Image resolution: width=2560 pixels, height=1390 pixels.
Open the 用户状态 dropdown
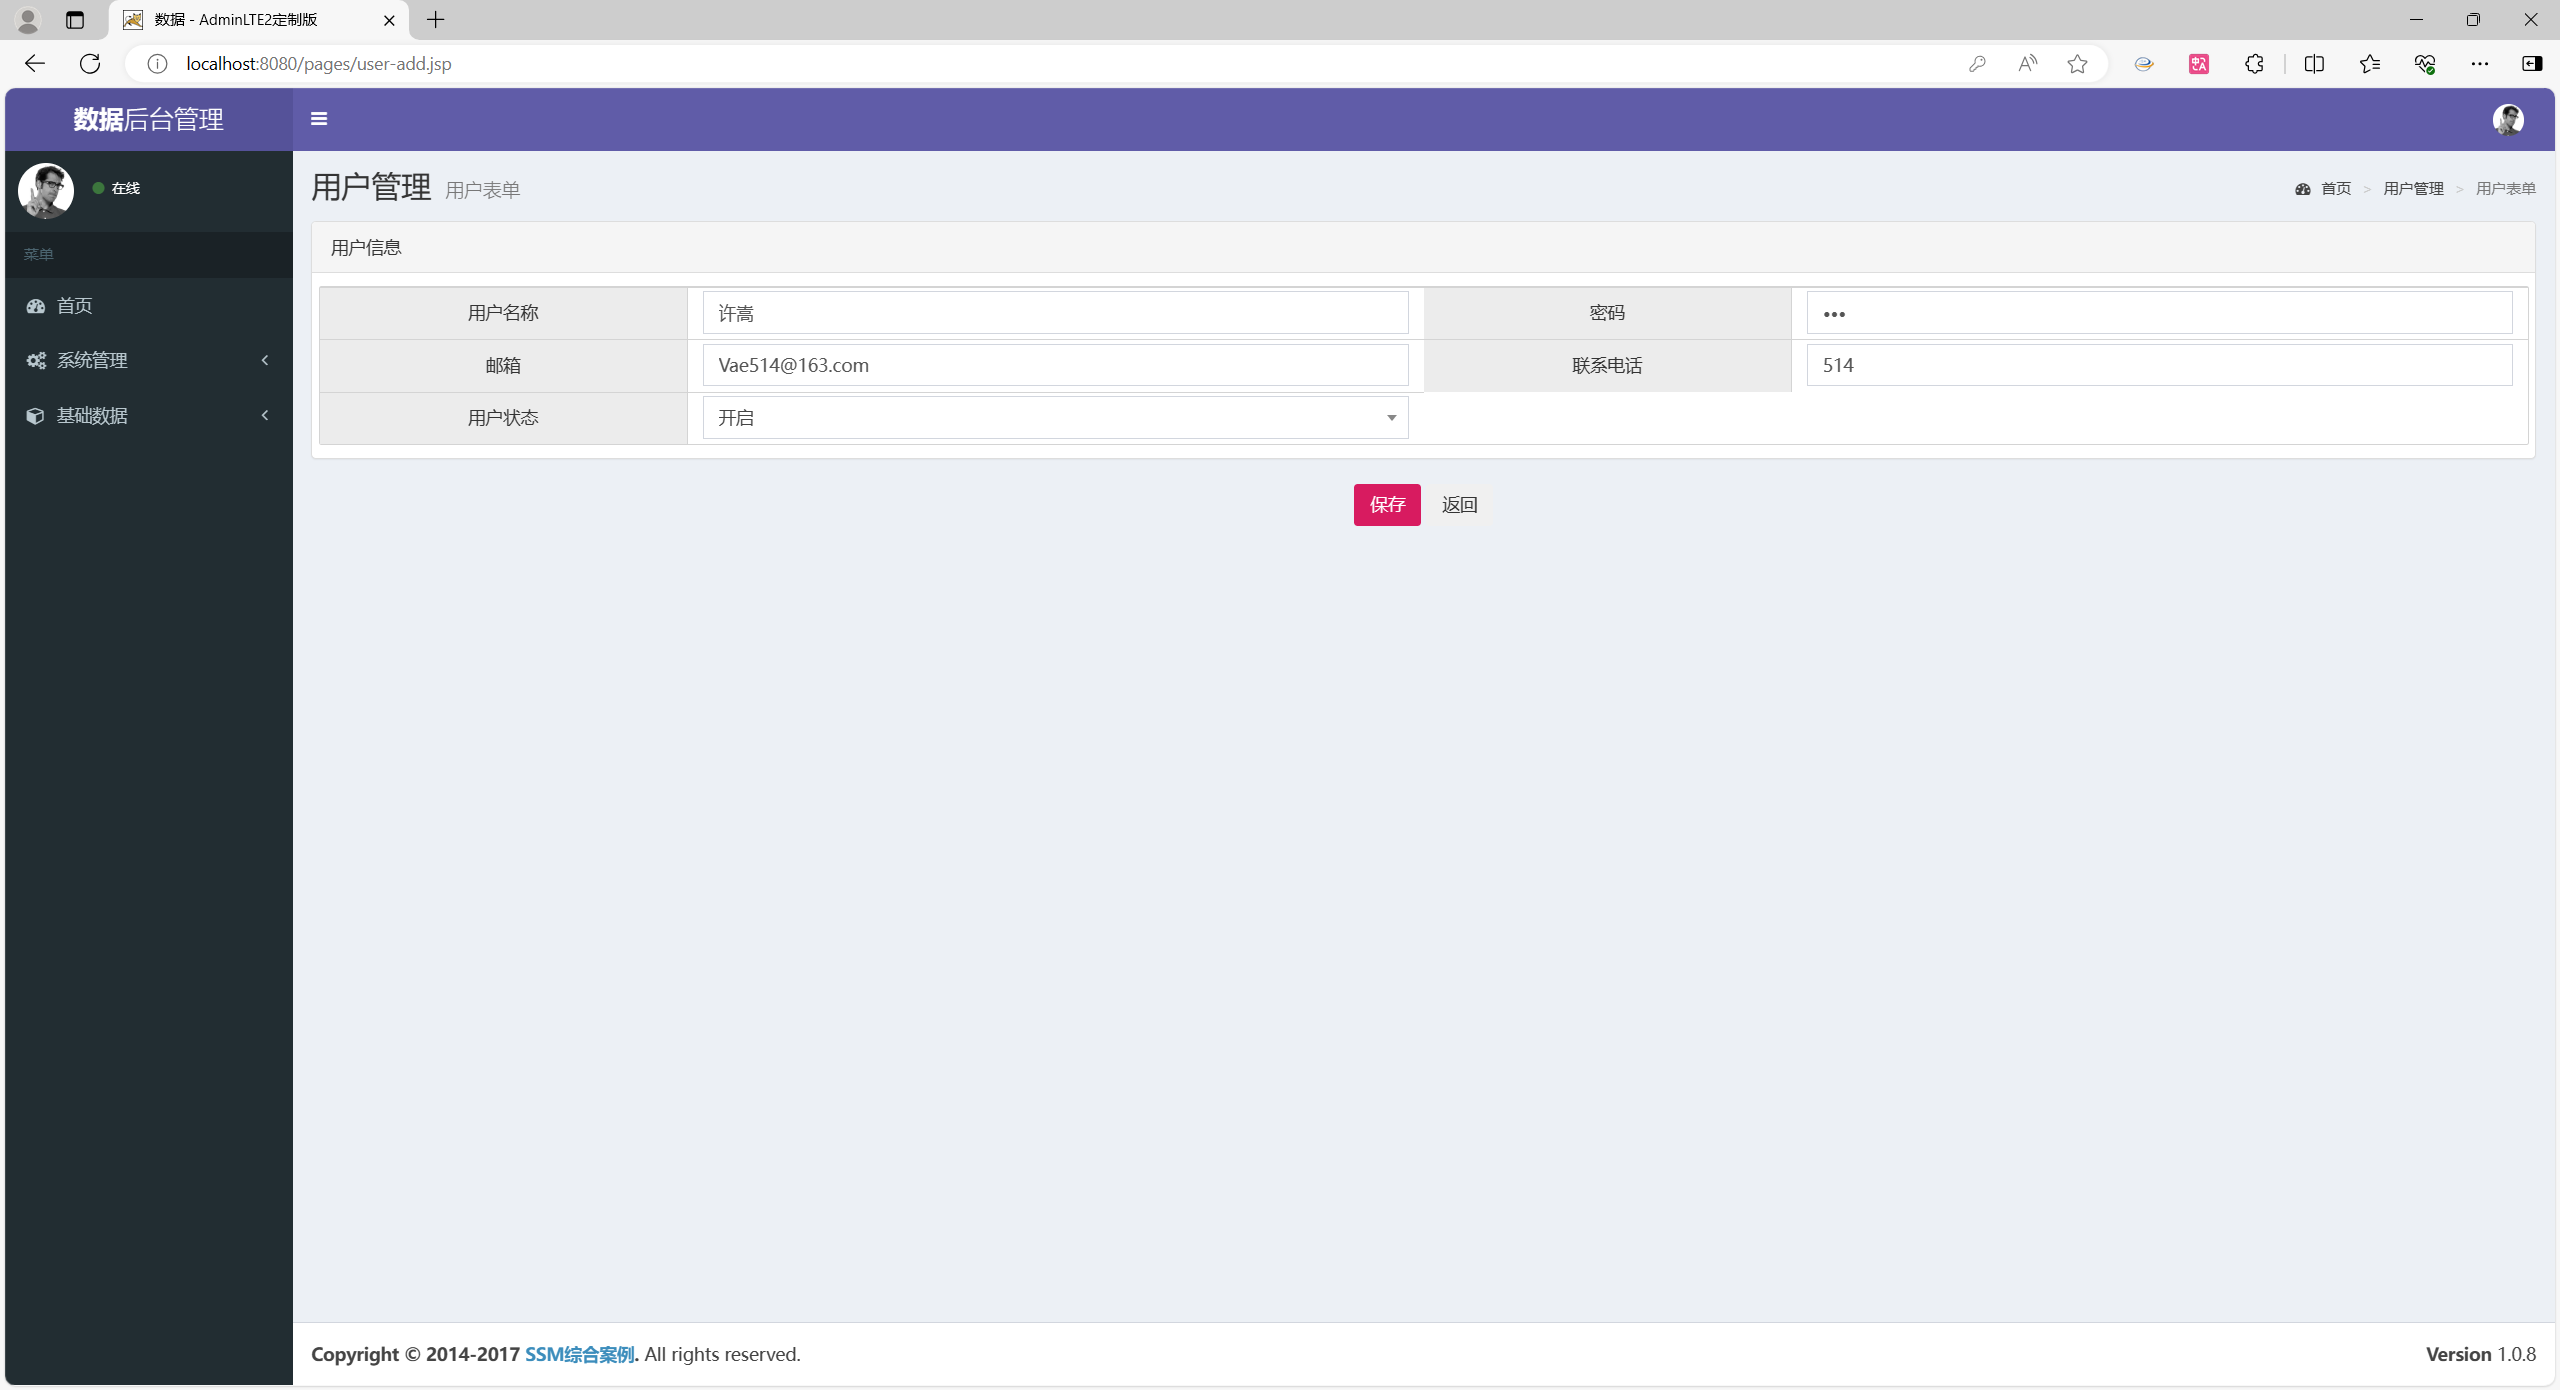[x=1055, y=418]
